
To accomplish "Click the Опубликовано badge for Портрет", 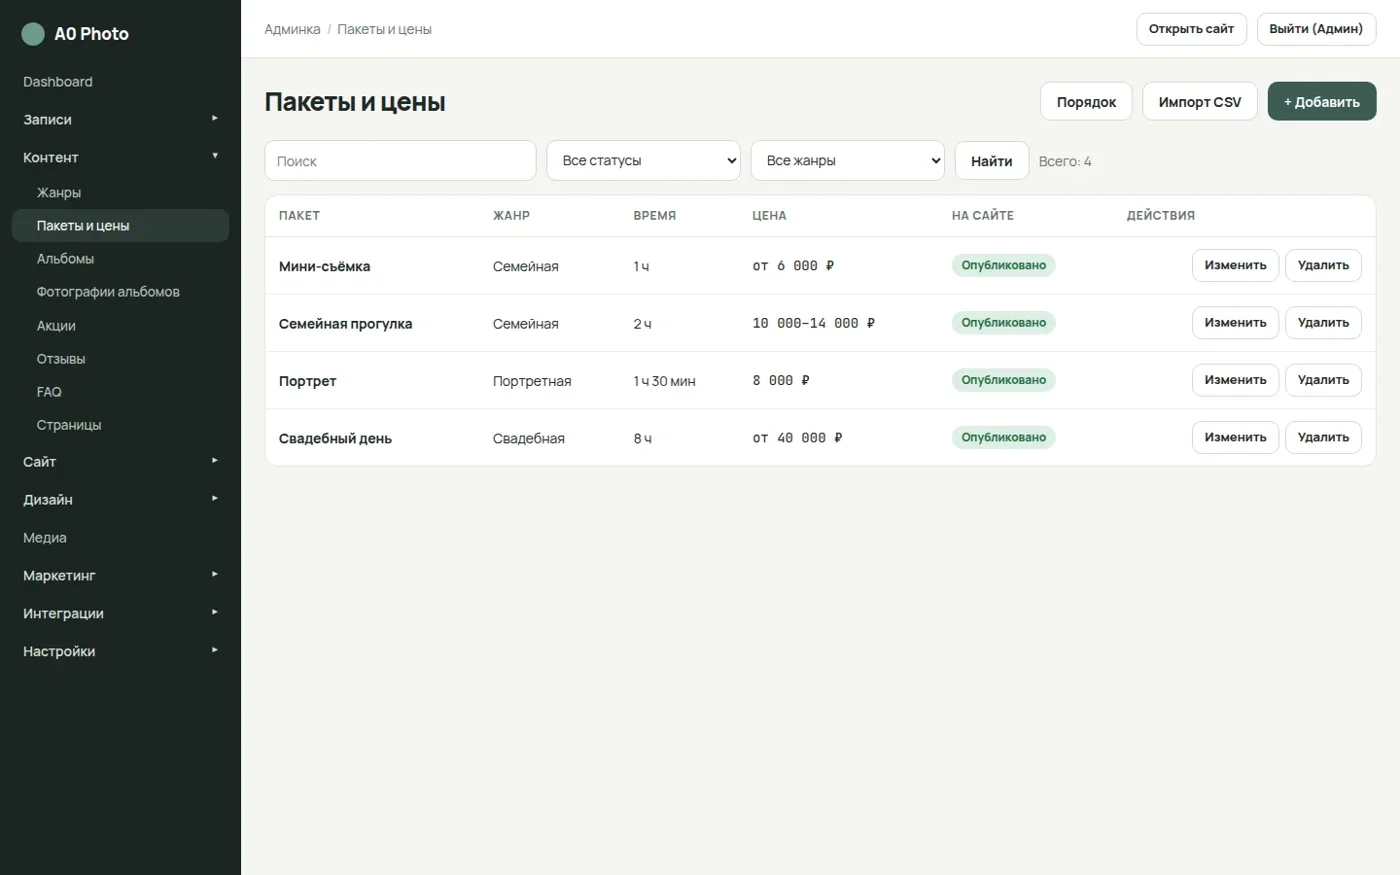I will (1003, 380).
